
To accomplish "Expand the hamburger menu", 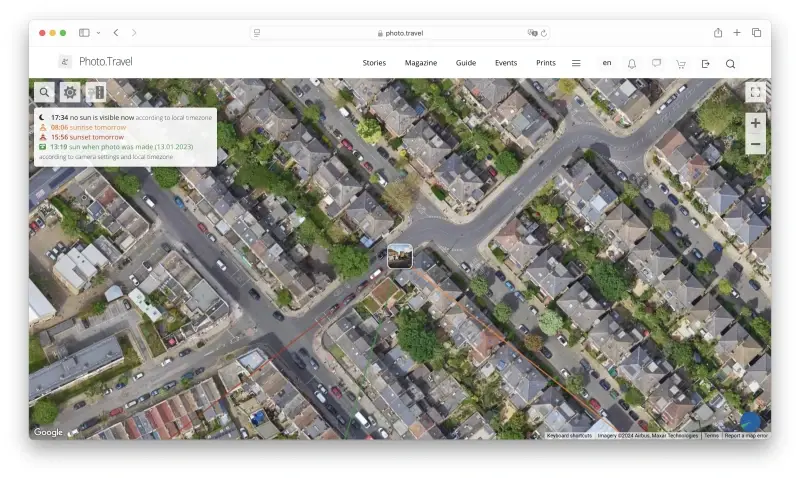I will [576, 63].
